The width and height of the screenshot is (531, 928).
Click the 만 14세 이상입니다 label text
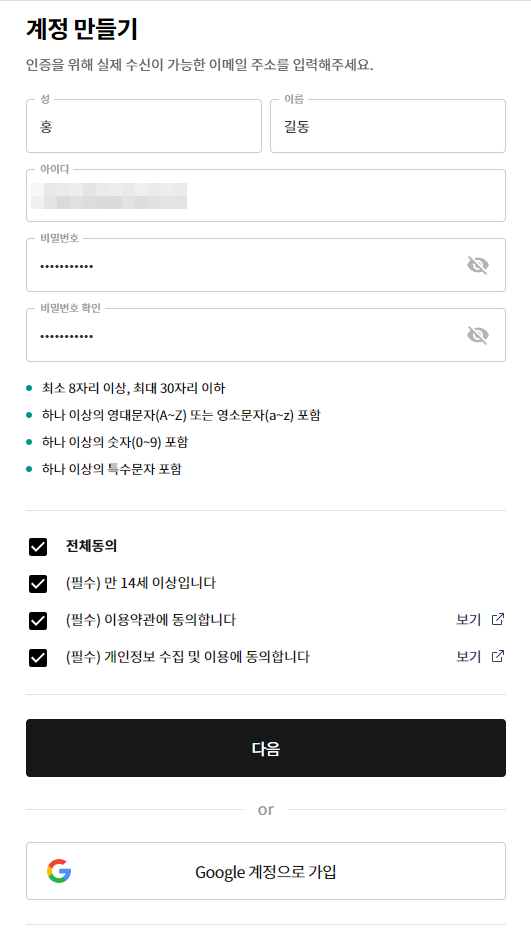[x=140, y=583]
